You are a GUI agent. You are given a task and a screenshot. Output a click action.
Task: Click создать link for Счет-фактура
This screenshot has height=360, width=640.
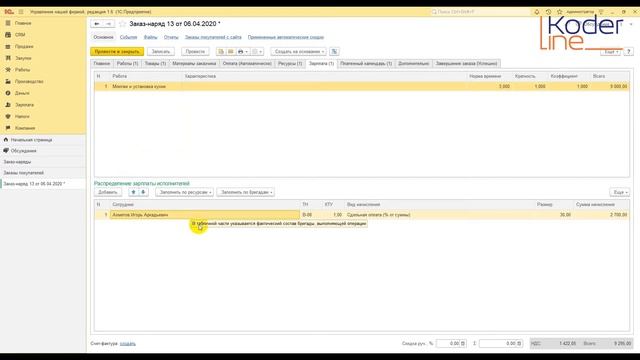[x=128, y=344]
